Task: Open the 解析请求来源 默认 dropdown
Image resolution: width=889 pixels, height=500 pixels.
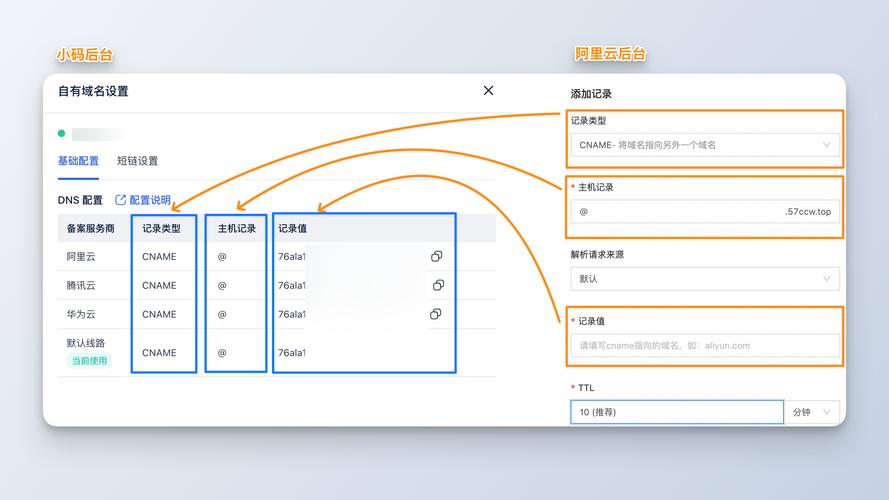Action: (x=705, y=279)
